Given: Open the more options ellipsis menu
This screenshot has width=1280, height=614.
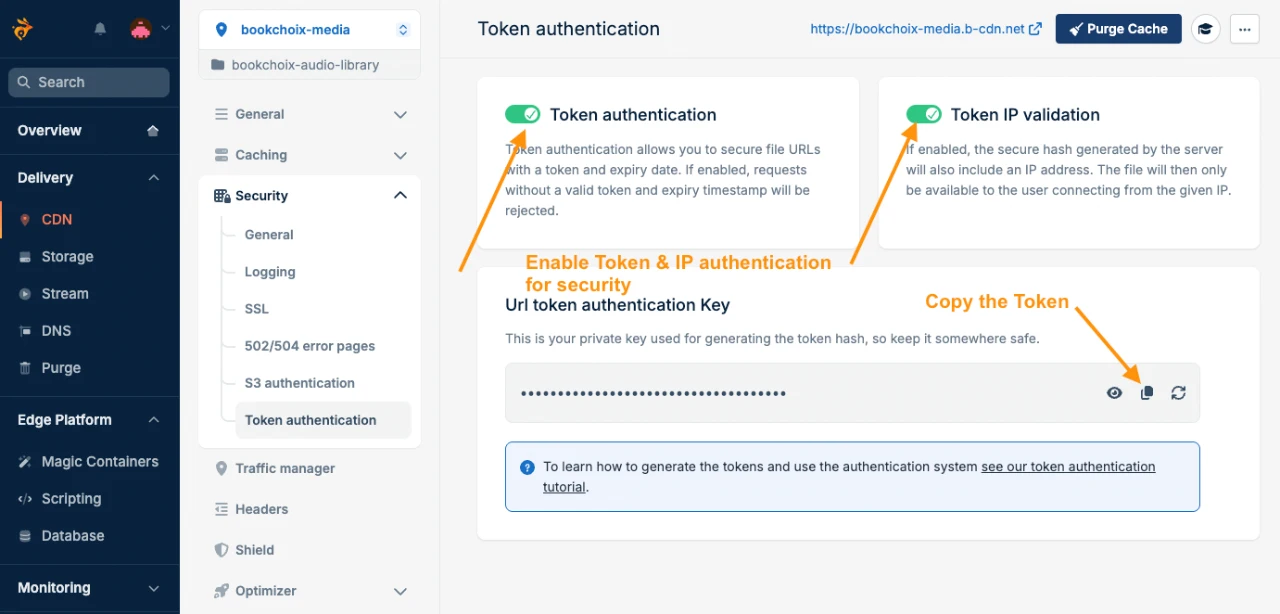Looking at the screenshot, I should coord(1244,29).
